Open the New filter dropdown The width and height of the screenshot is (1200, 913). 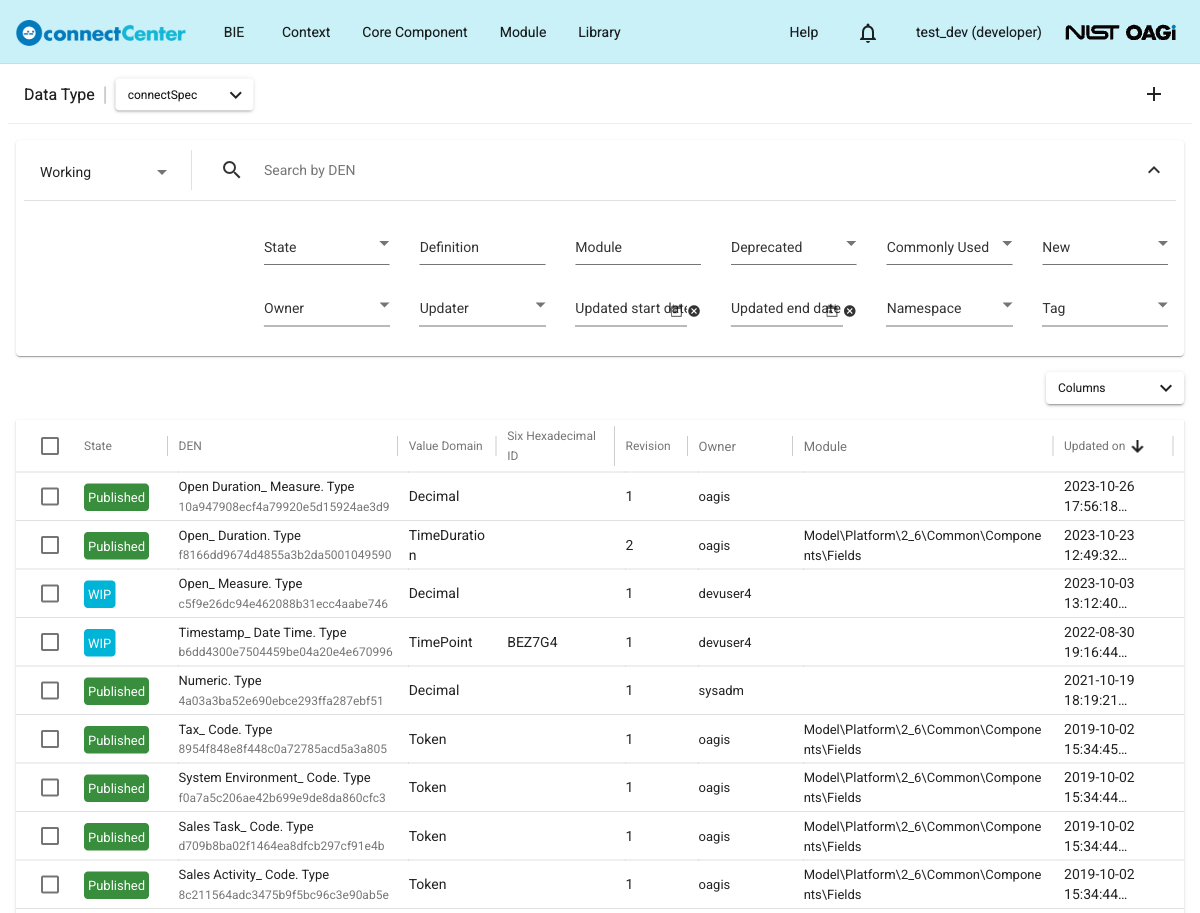1105,247
